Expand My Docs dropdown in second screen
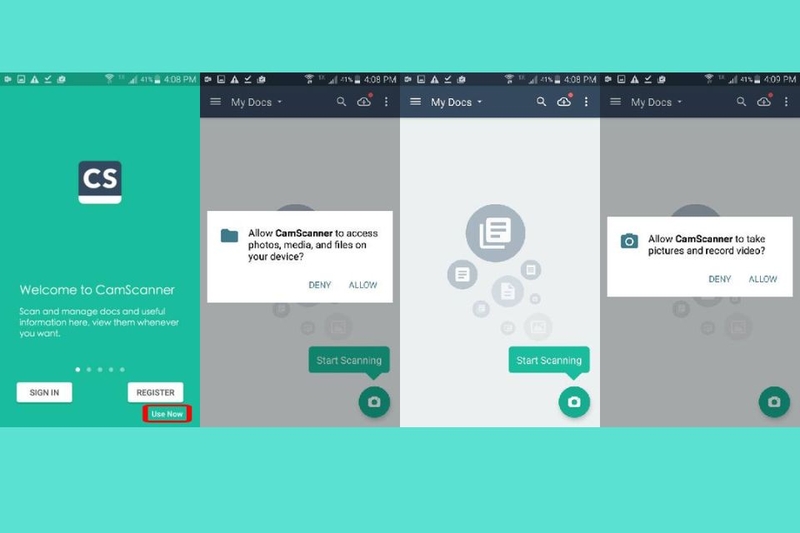The height and width of the screenshot is (533, 800). pos(256,102)
